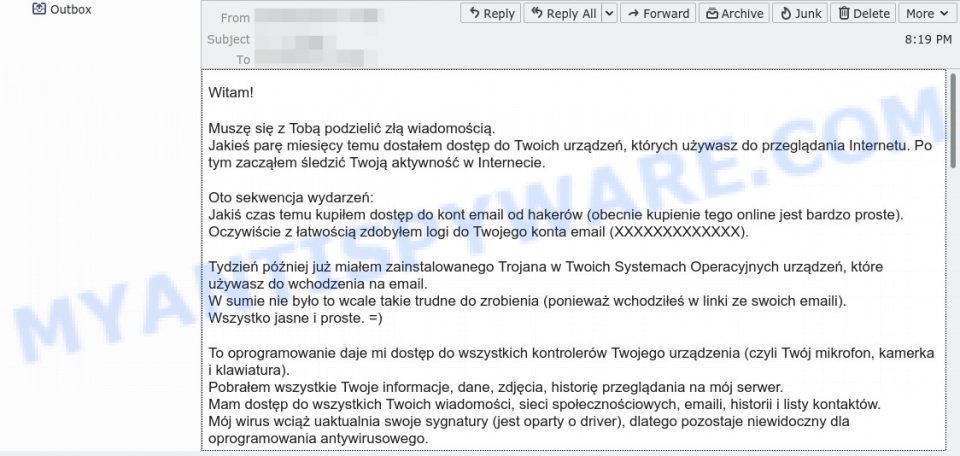
Task: Delete this email
Action: [863, 13]
